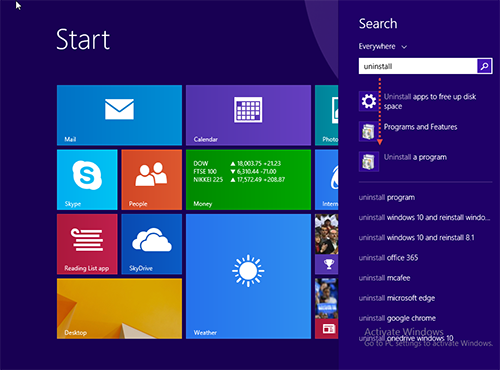Click the magnifier search button
Viewport: 500px width, 370px height.
click(x=484, y=66)
